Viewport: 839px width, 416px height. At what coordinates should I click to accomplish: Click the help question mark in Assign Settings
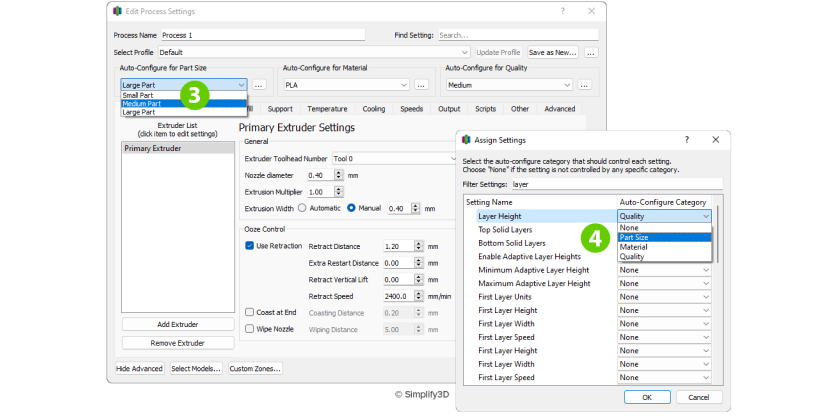[x=686, y=140]
